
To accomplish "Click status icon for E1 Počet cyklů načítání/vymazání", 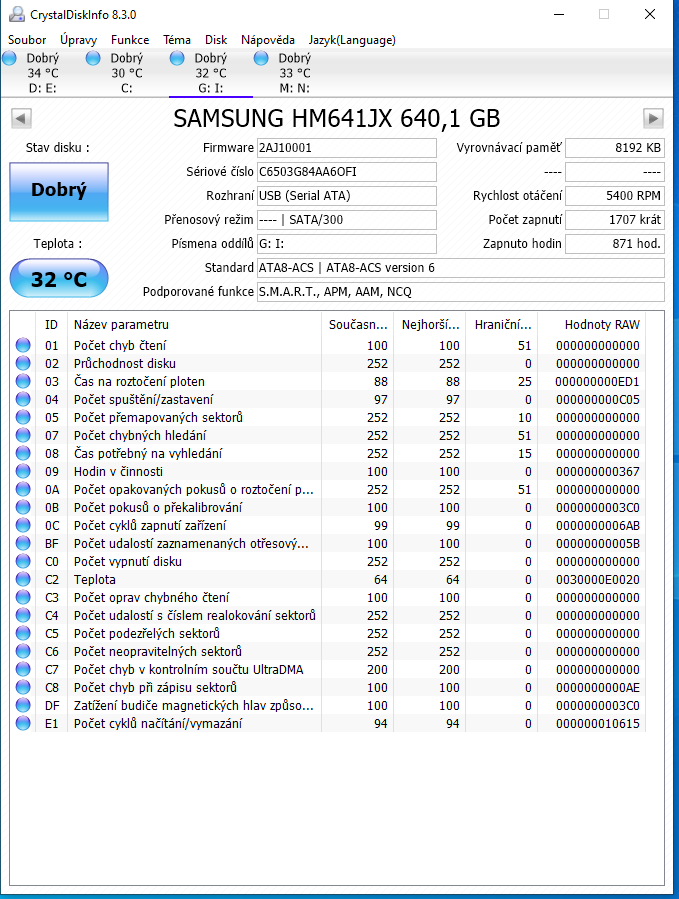I will pyautogui.click(x=23, y=723).
